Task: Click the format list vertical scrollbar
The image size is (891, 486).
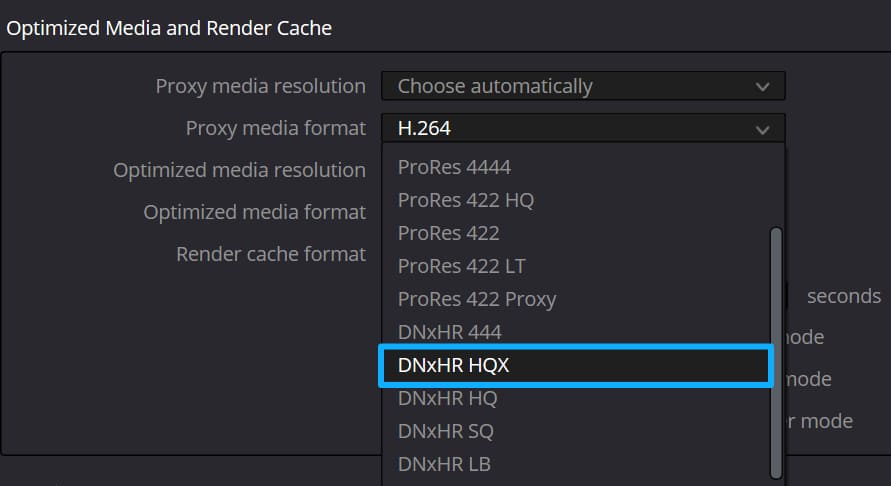Action: pos(776,353)
